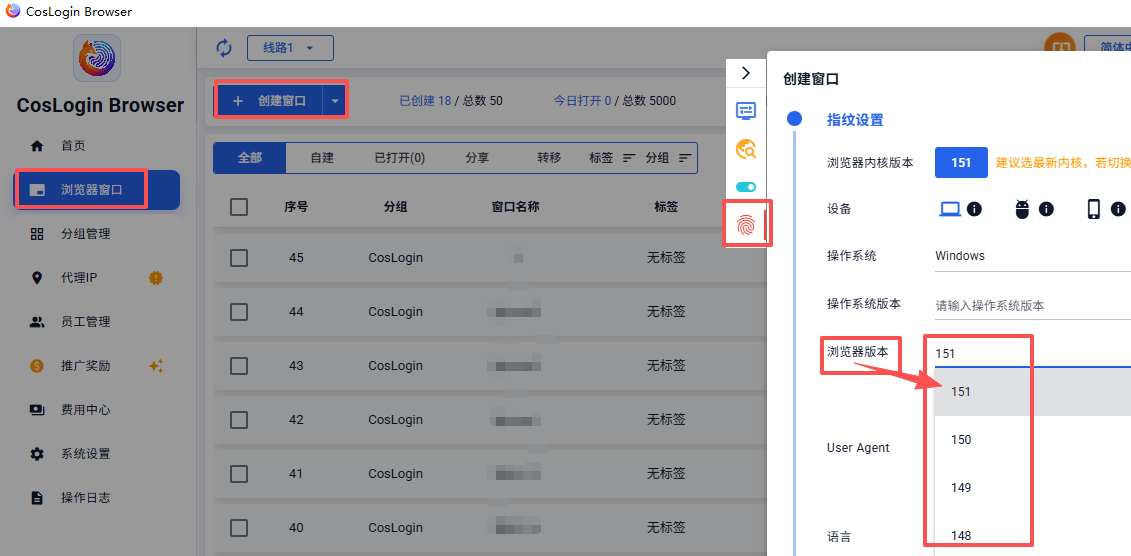1131x556 pixels.
Task: Open the 线路1 dropdown
Action: pyautogui.click(x=290, y=48)
